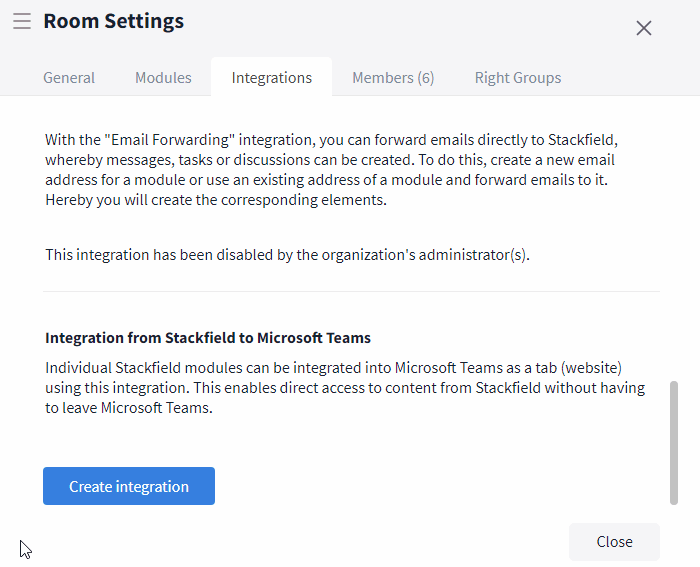Screen dimensions: 700x567
Task: Click the text about integration disabled by administrator(s)
Action: pyautogui.click(x=288, y=254)
